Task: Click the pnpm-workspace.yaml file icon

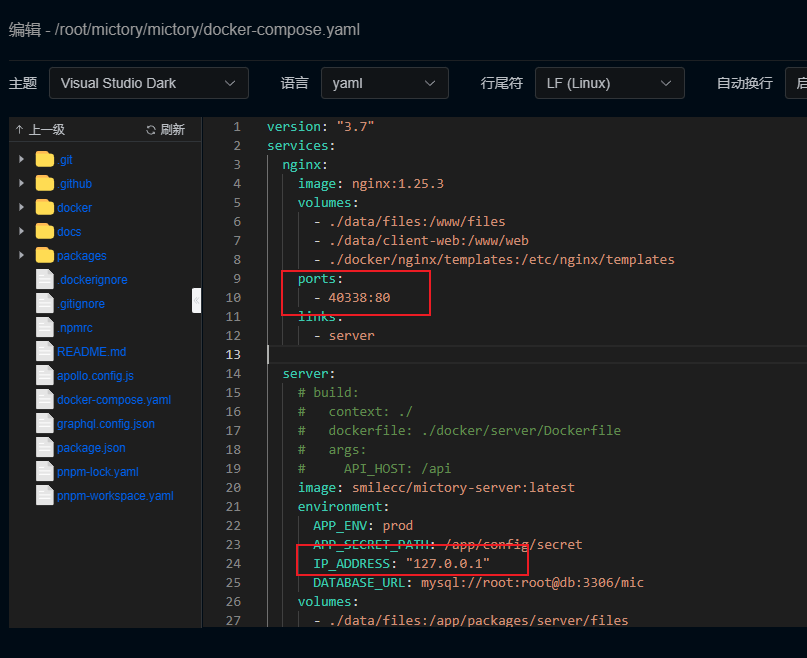Action: click(x=45, y=496)
